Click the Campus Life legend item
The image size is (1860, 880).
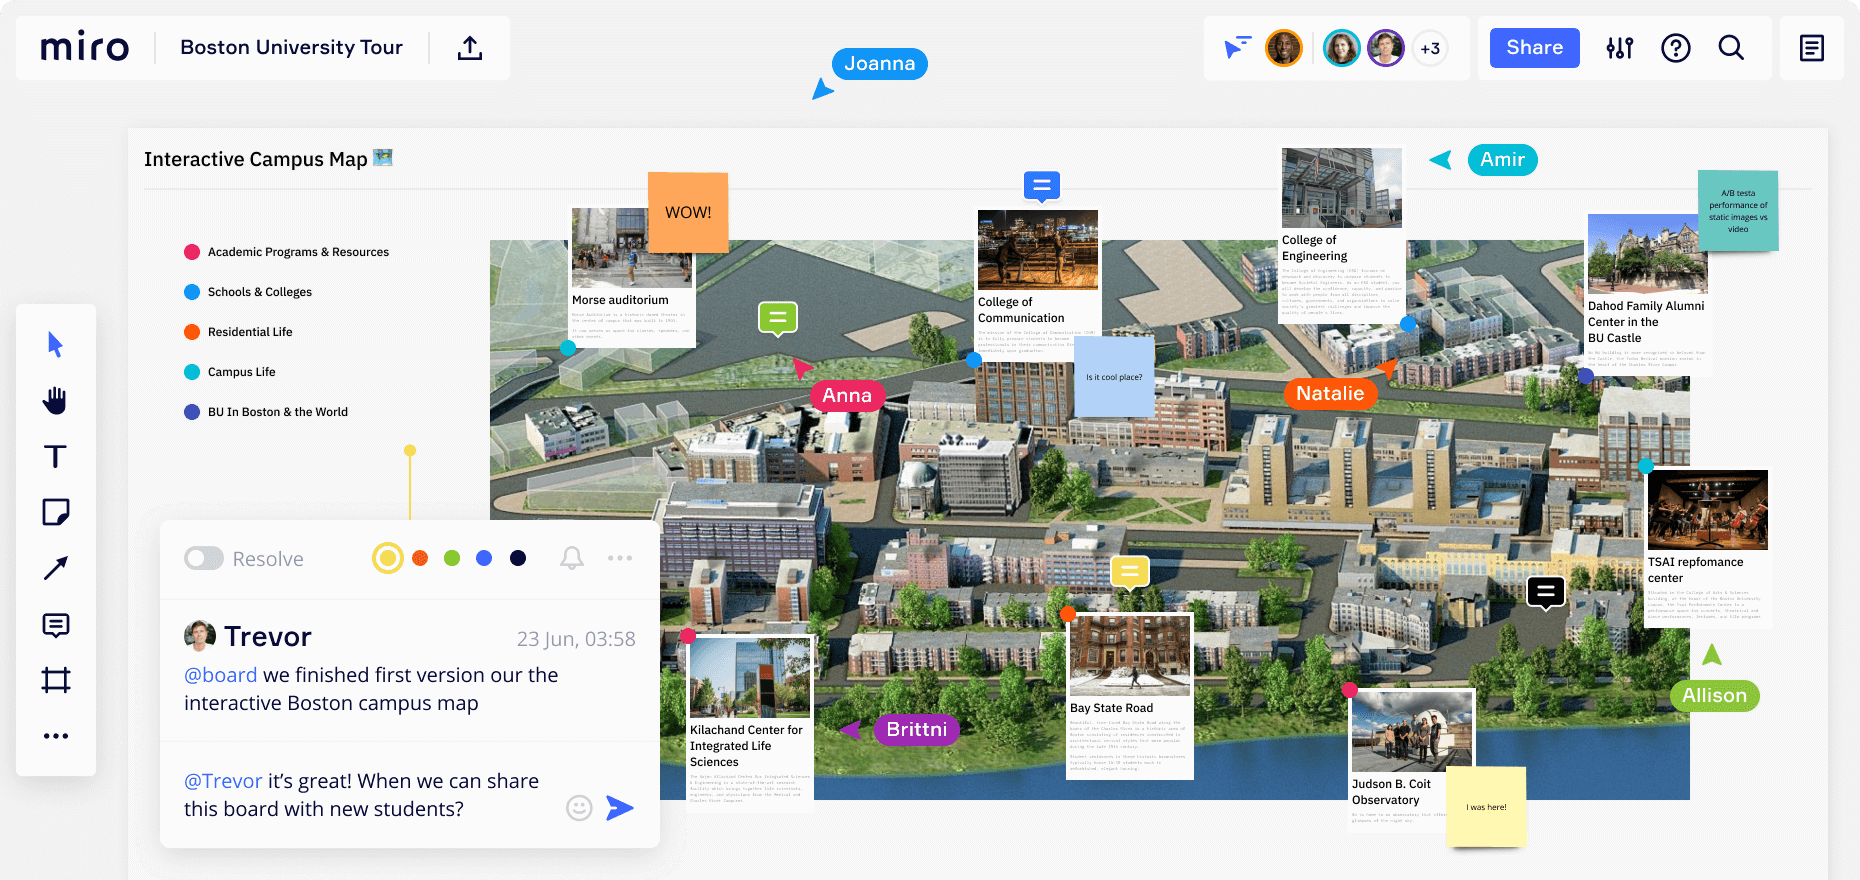[230, 372]
